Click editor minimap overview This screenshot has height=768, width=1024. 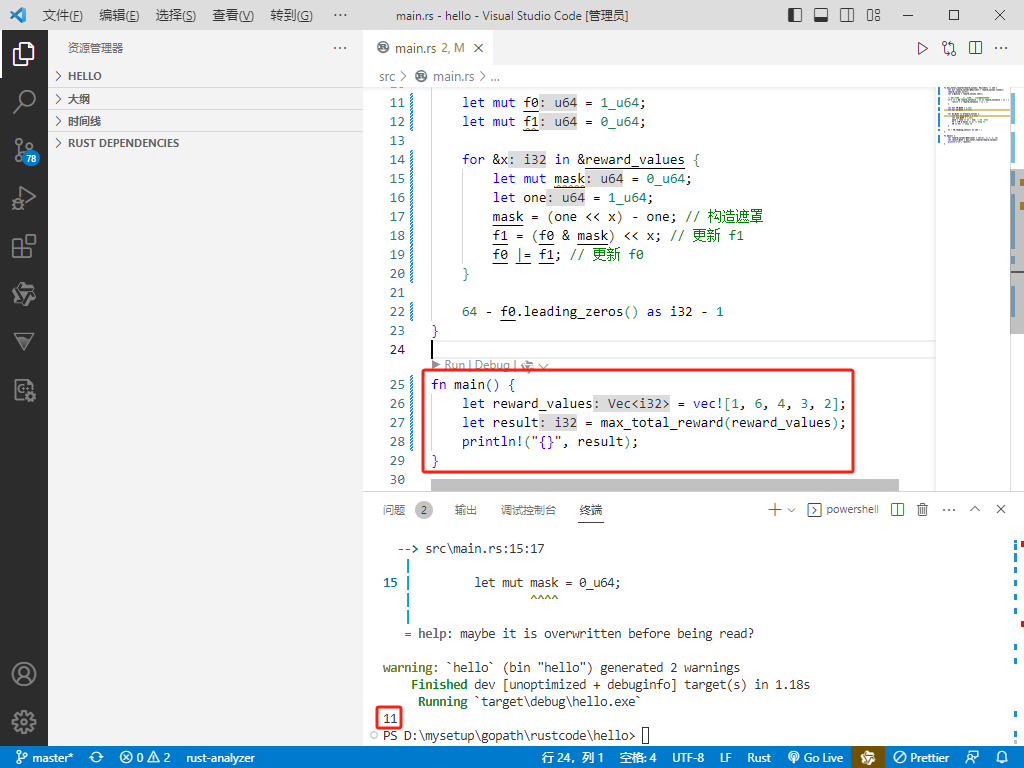(973, 287)
